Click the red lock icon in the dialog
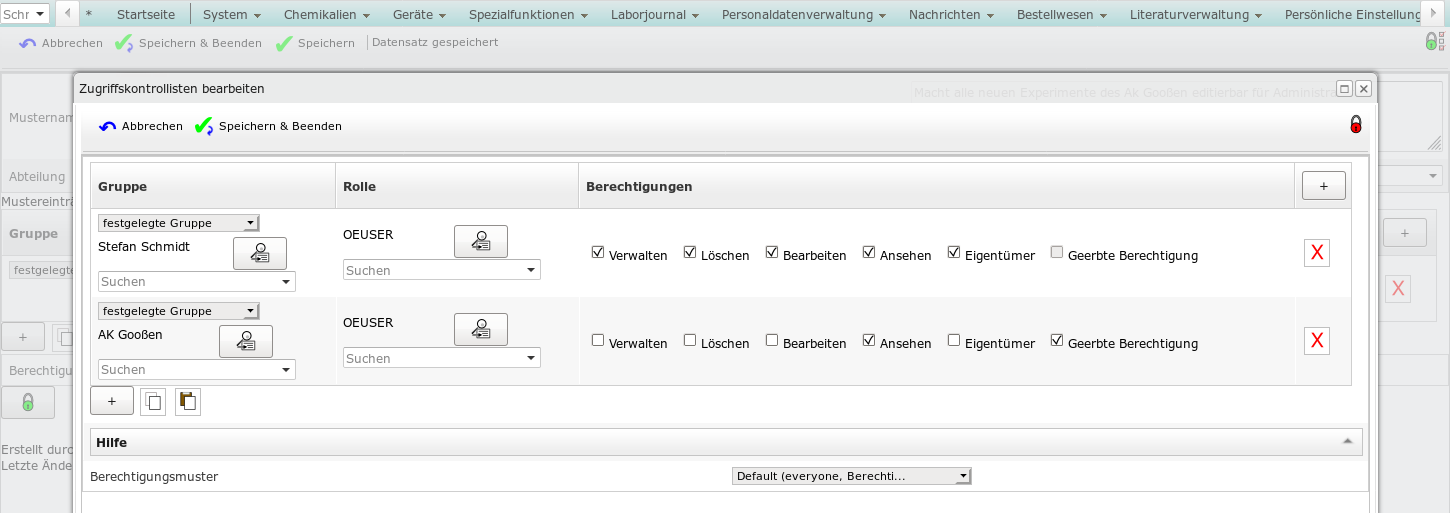This screenshot has width=1450, height=513. [1356, 125]
